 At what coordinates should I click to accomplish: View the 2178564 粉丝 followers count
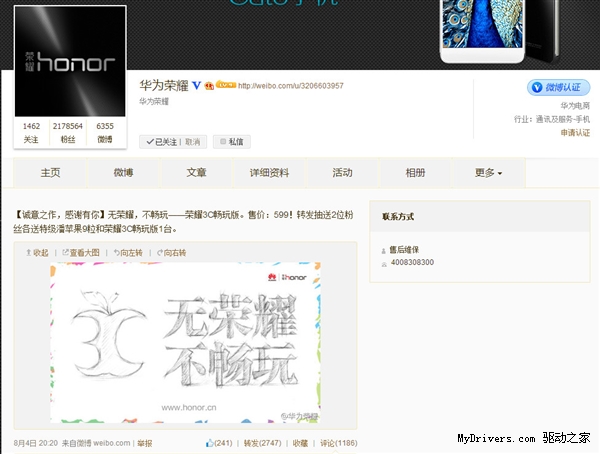[68, 132]
